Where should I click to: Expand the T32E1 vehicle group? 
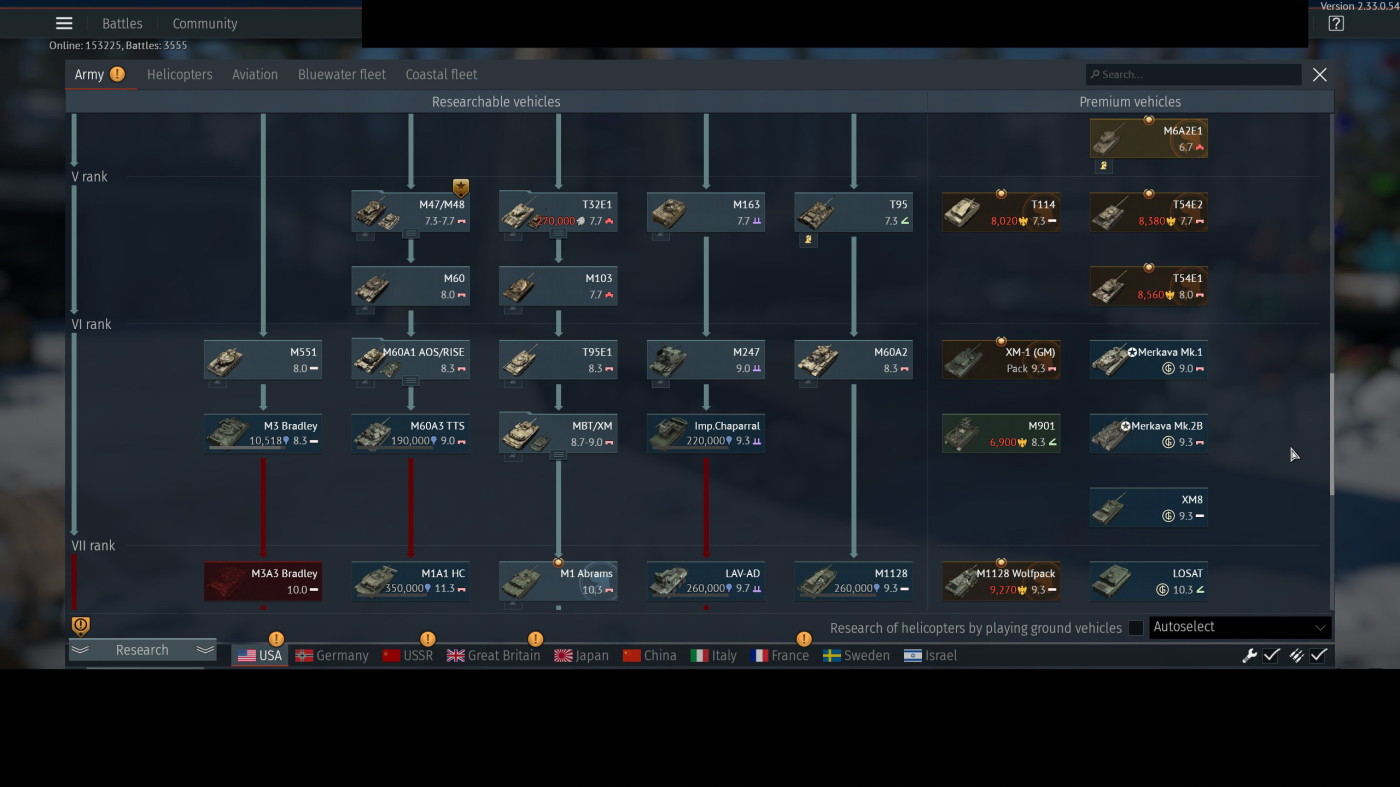(x=558, y=234)
